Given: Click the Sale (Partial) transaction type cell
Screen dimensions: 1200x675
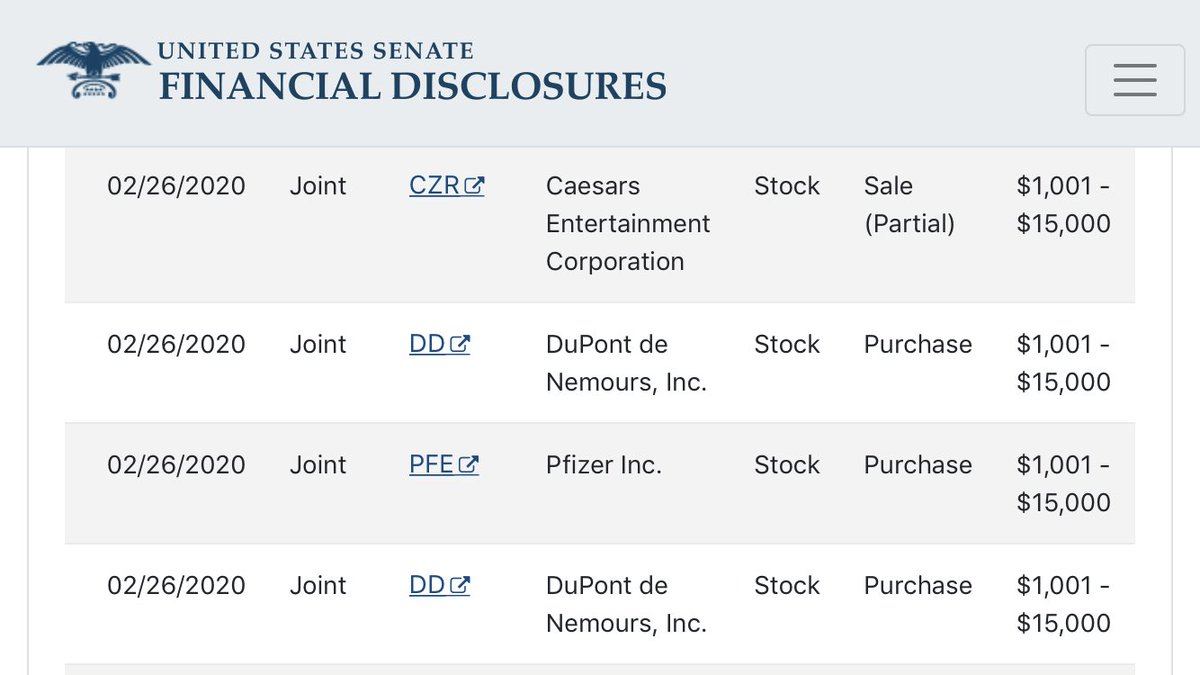Looking at the screenshot, I should click(x=910, y=205).
